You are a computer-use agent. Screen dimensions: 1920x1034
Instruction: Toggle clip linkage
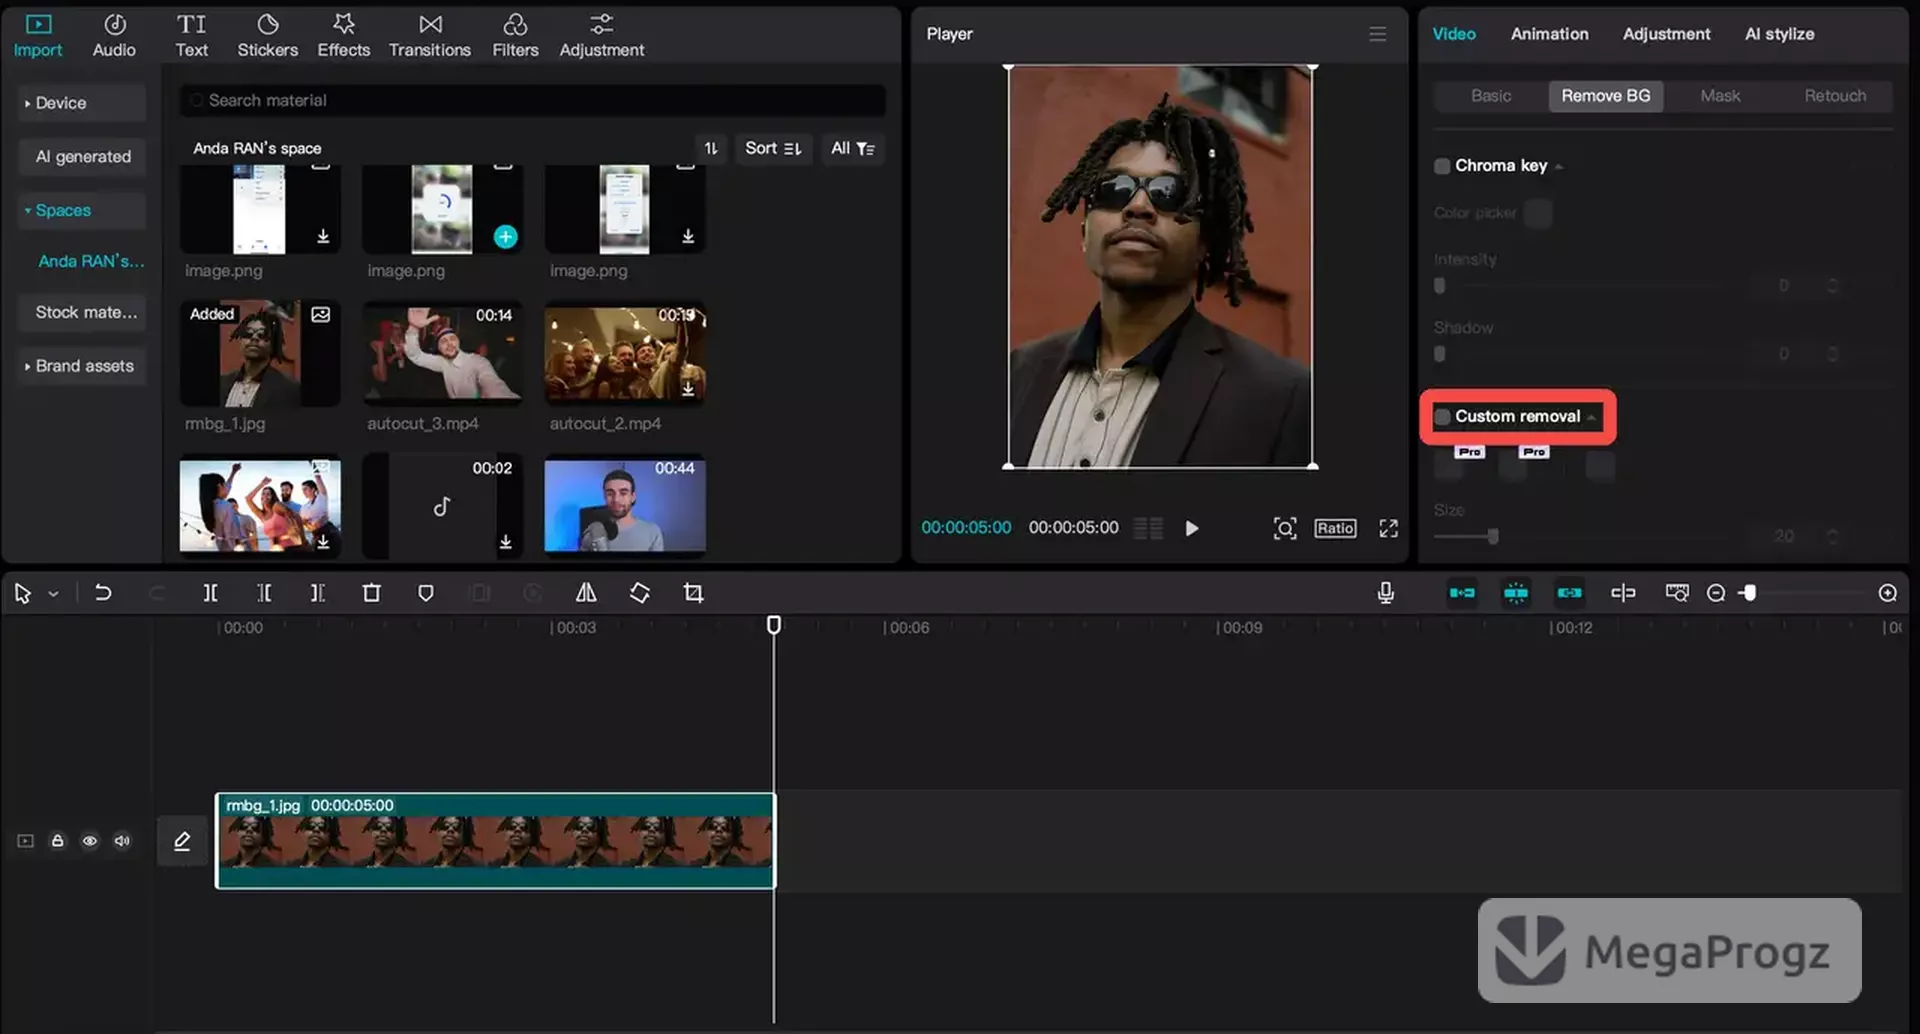pos(1569,593)
